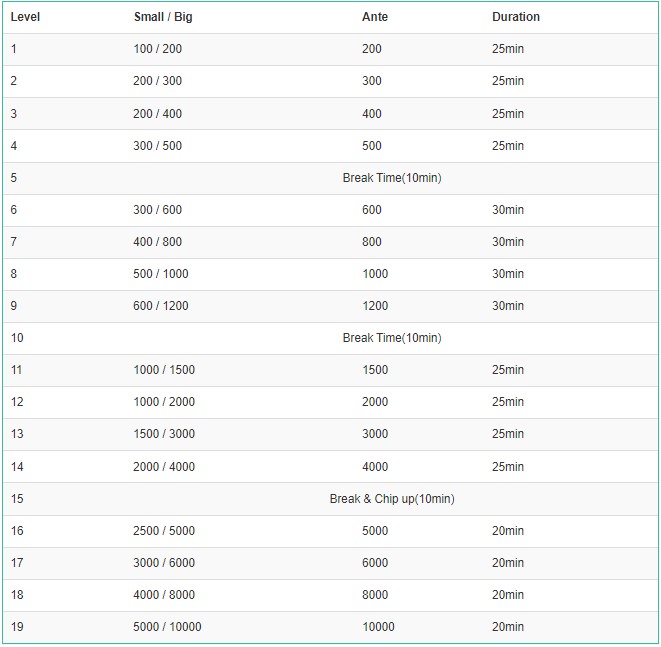
Task: Click the 25min duration in level 13 row
Action: 508,434
